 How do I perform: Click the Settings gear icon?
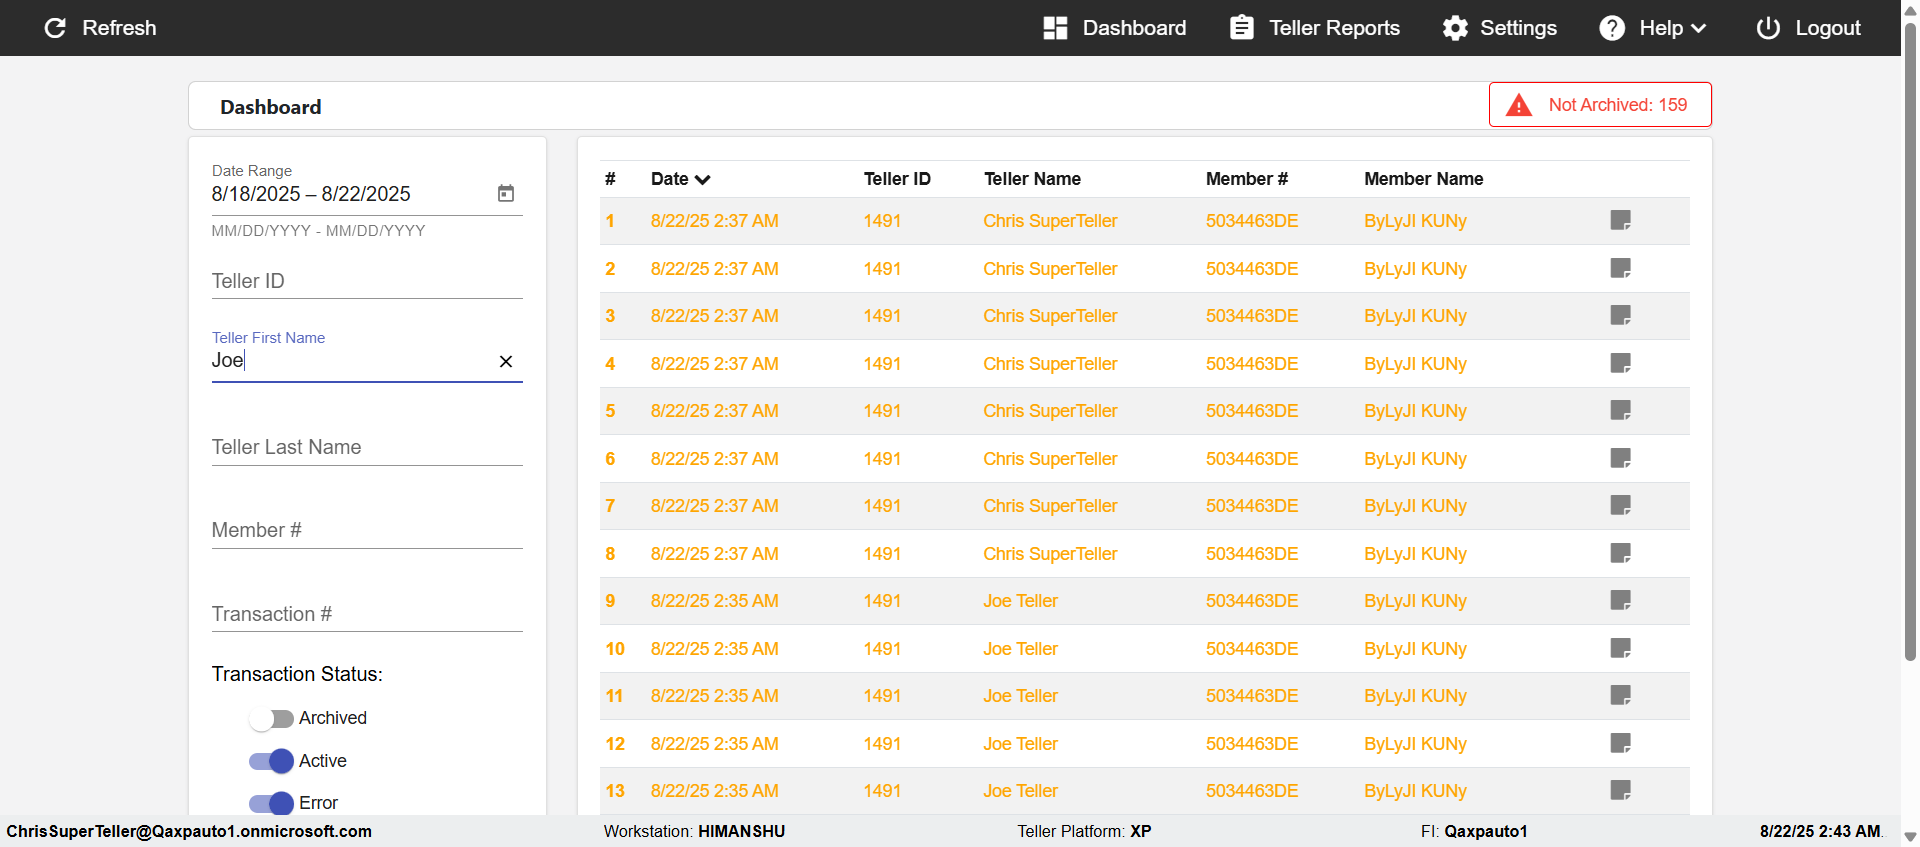[x=1455, y=28]
